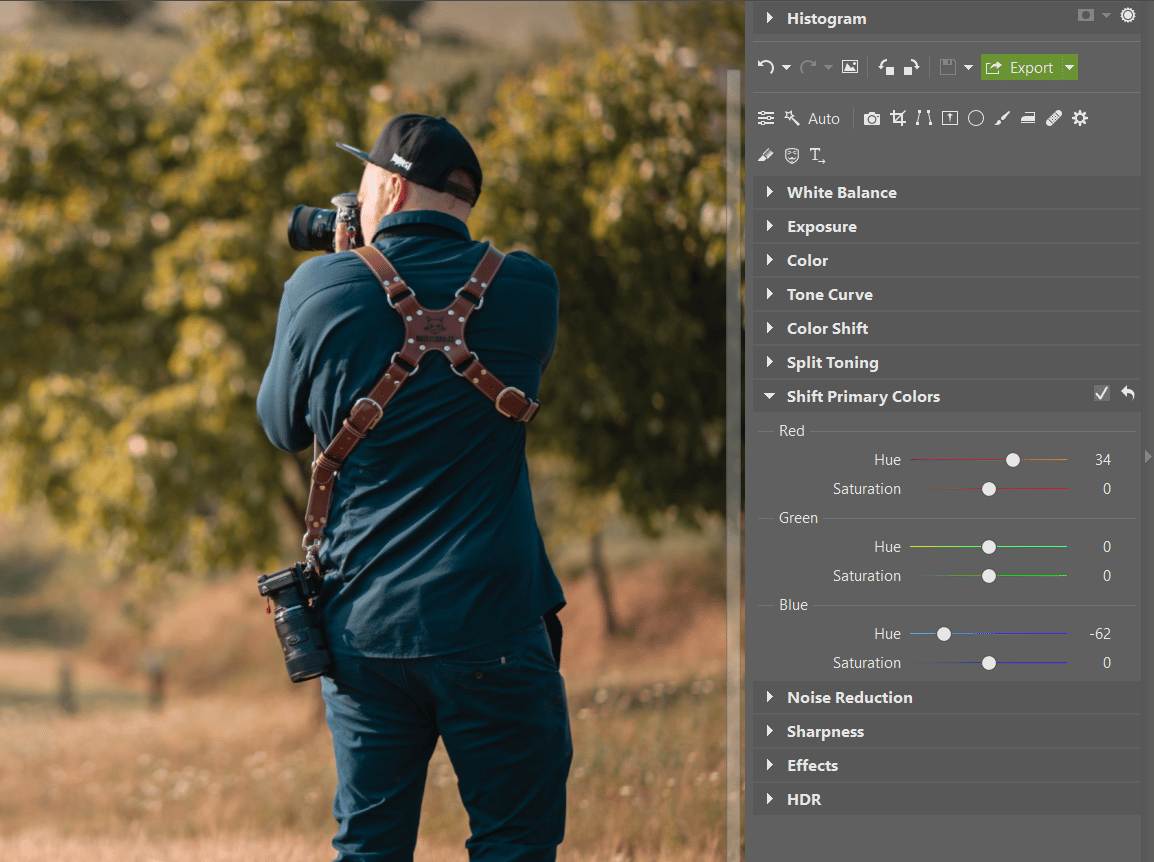Select the Gradient Filter tool

tap(1028, 118)
